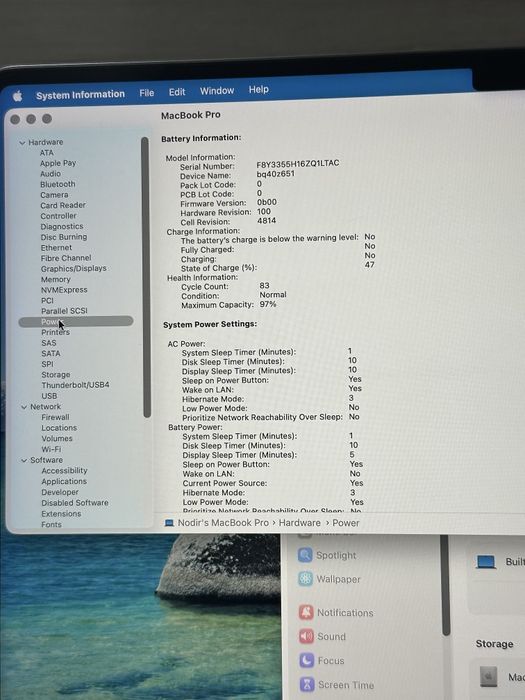Open Wallpaper in System Settings window

click(x=329, y=579)
